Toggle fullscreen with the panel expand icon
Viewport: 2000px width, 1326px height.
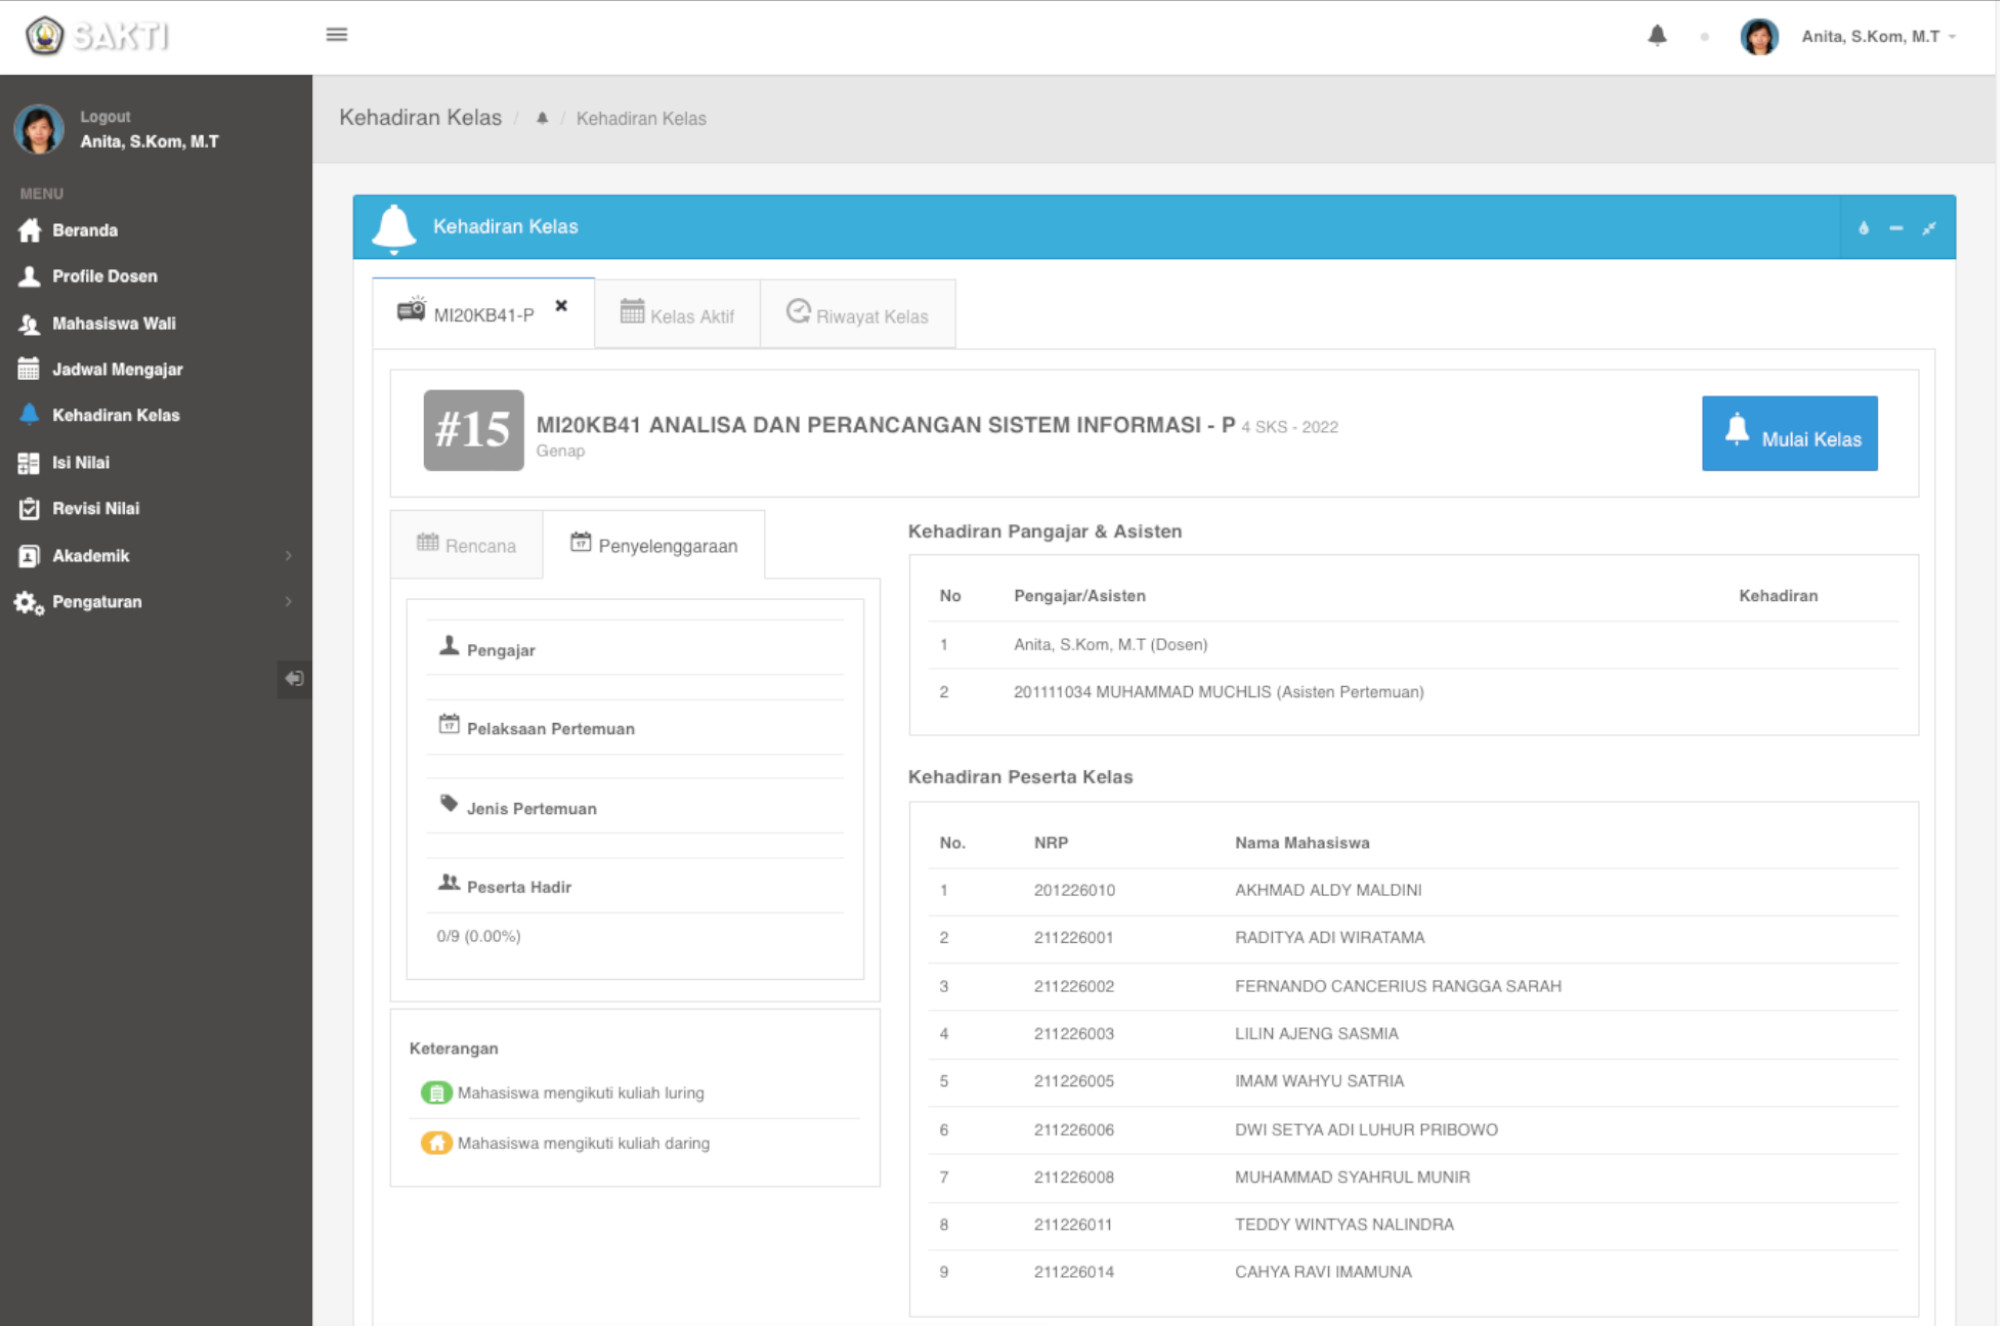(1929, 228)
